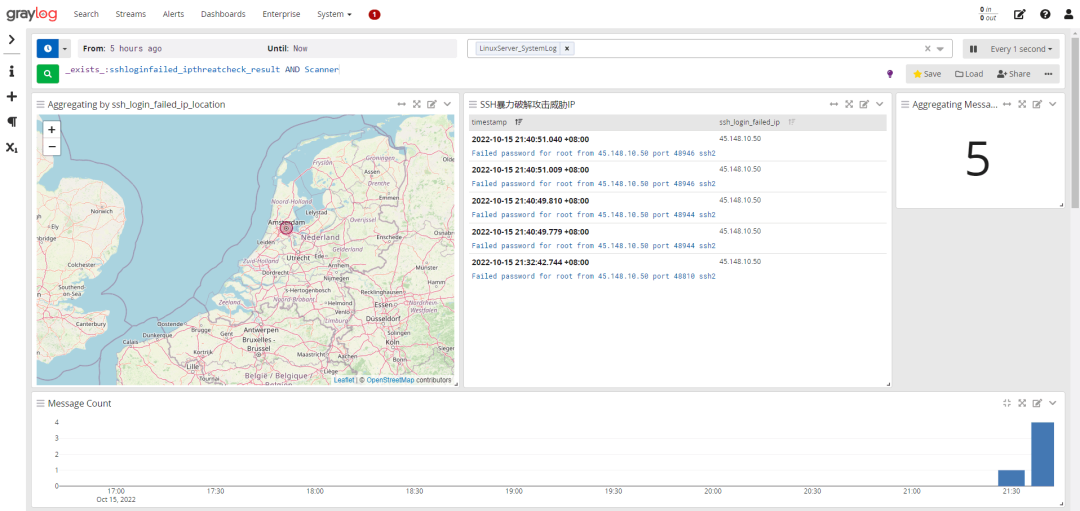This screenshot has width=1080, height=511.
Task: Go to the Dashboards page
Action: 223,14
